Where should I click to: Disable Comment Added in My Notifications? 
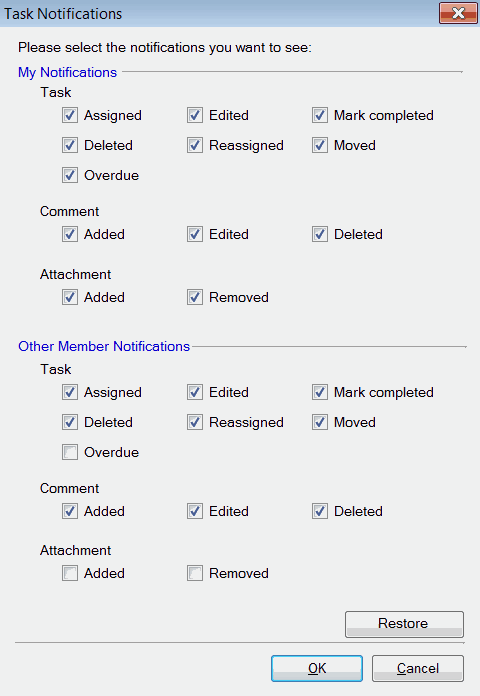(70, 234)
